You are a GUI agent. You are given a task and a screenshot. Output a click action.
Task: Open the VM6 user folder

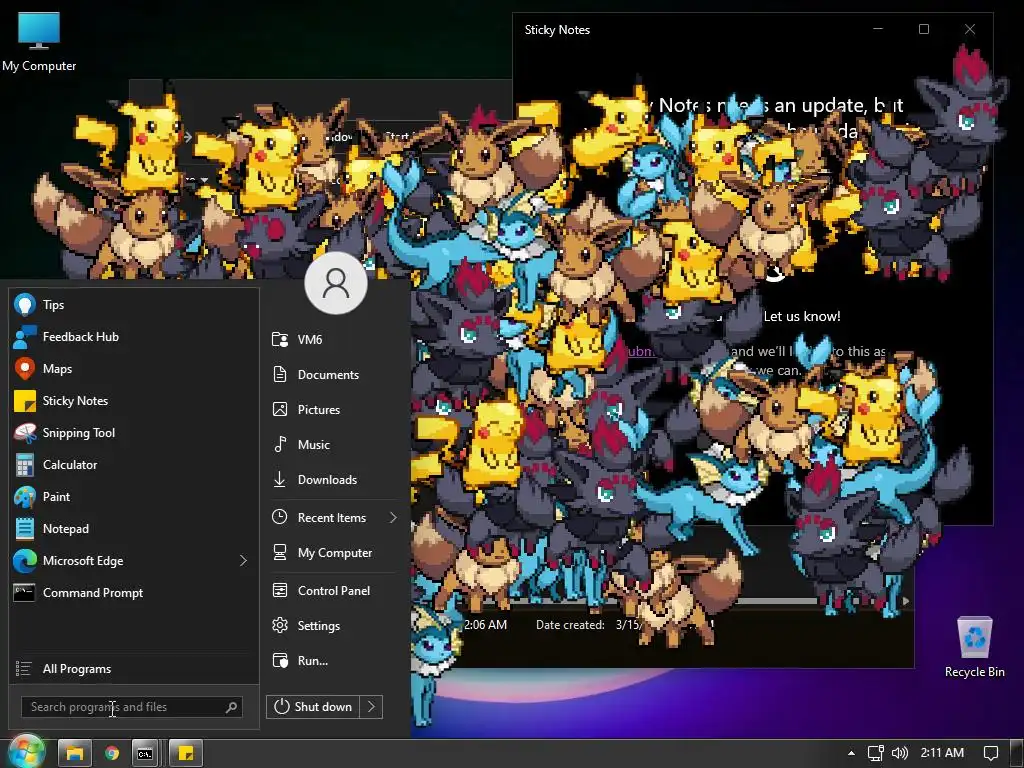click(334, 340)
